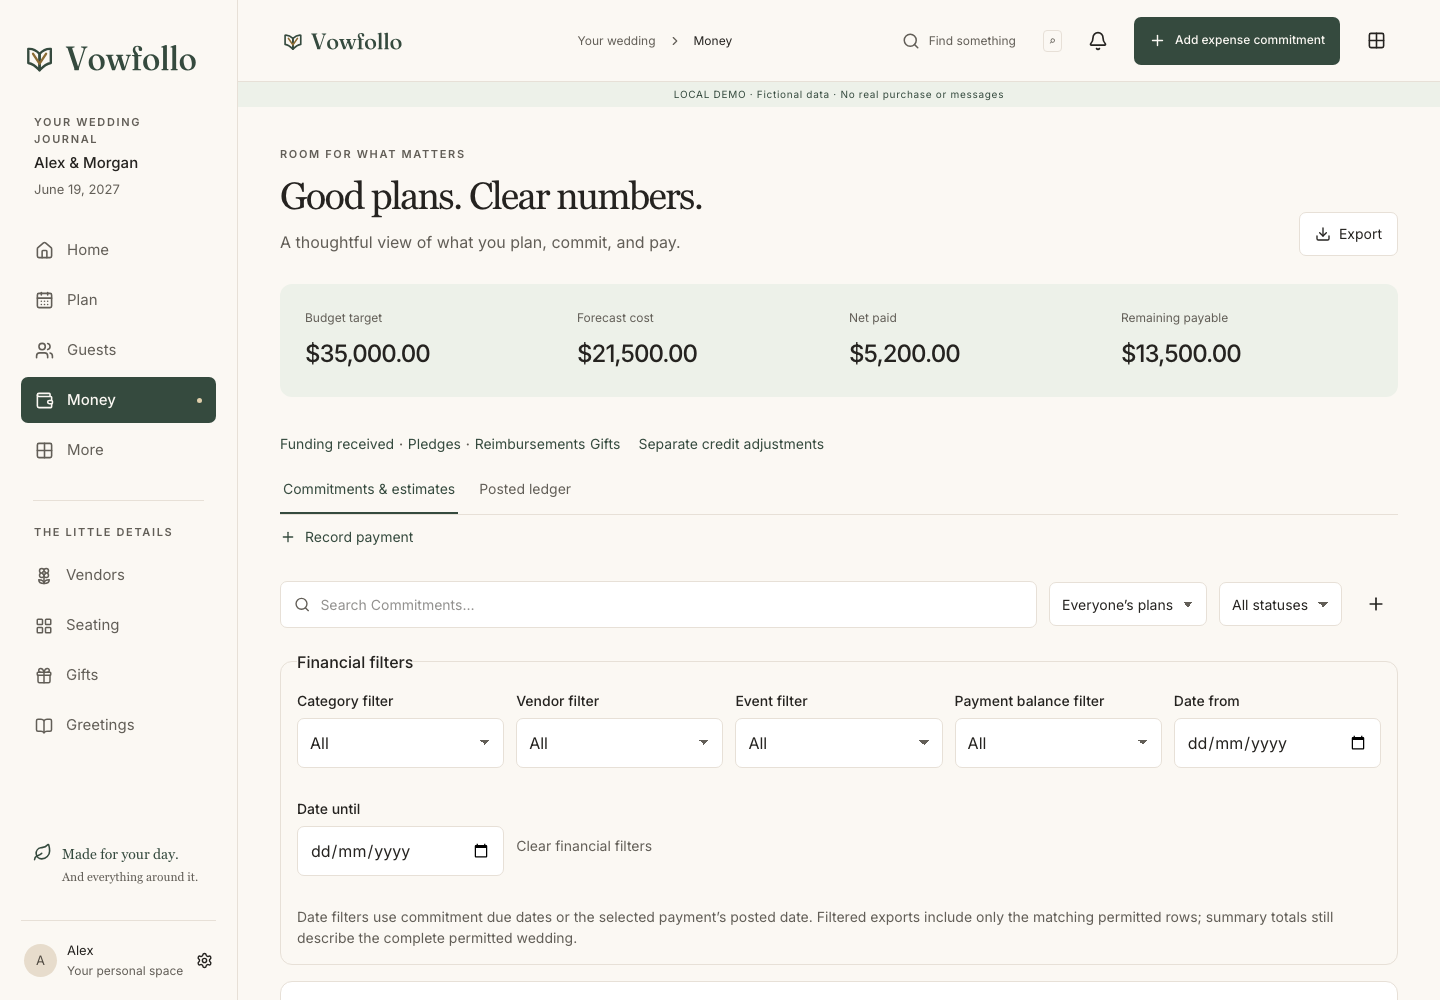Click the keyboard shortcut badge beside Find something
1440x1000 pixels.
point(1052,41)
